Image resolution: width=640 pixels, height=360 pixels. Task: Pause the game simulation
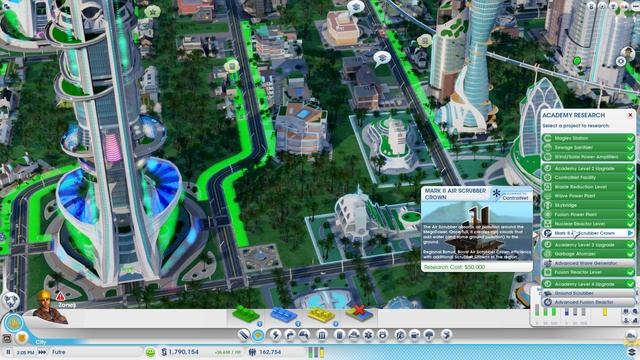8,352
